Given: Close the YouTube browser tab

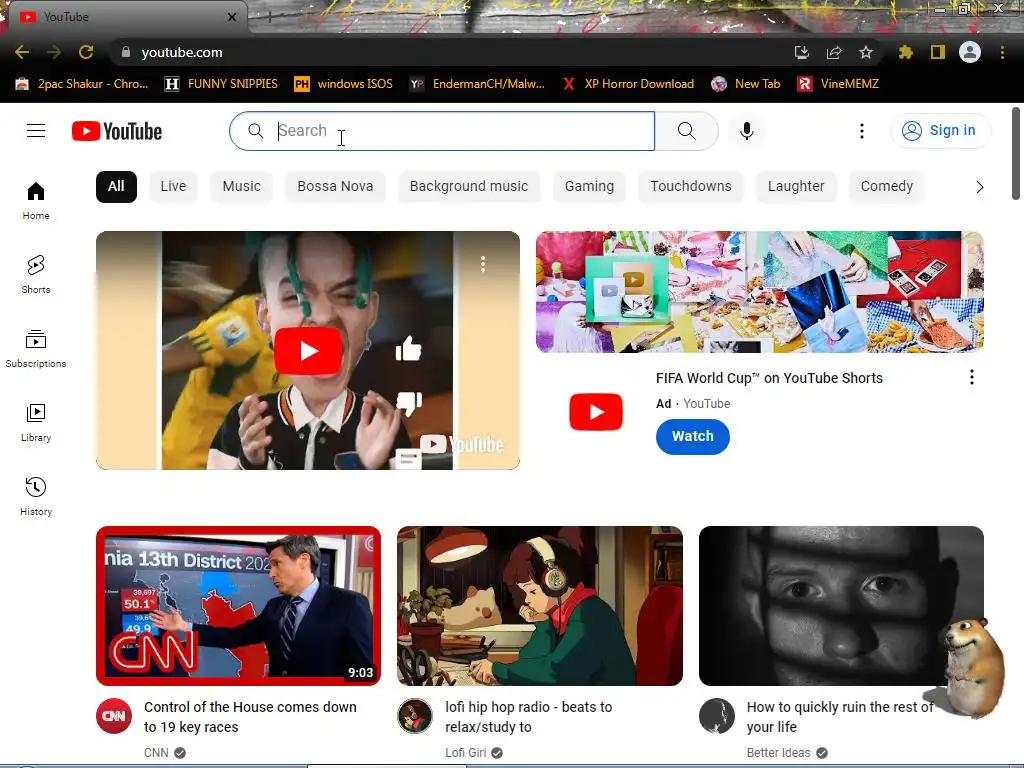Looking at the screenshot, I should click(x=232, y=17).
